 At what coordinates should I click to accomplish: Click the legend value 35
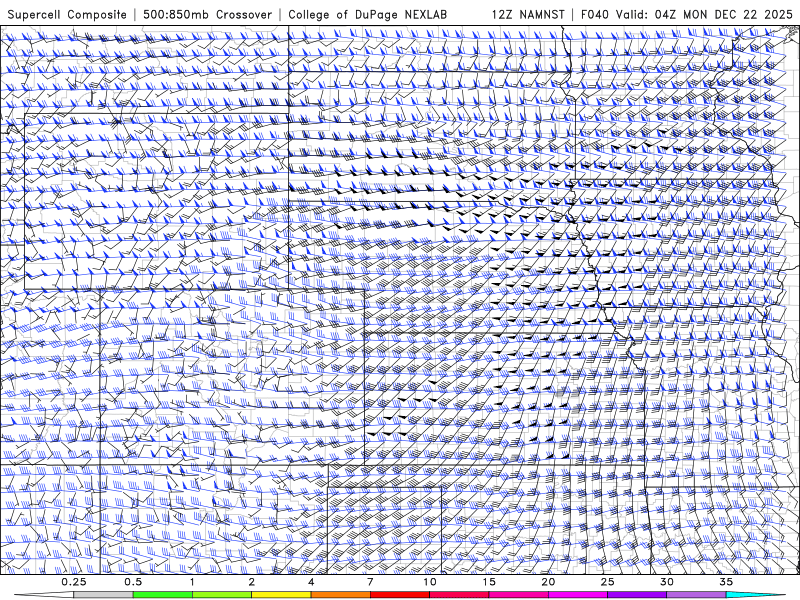pos(726,582)
